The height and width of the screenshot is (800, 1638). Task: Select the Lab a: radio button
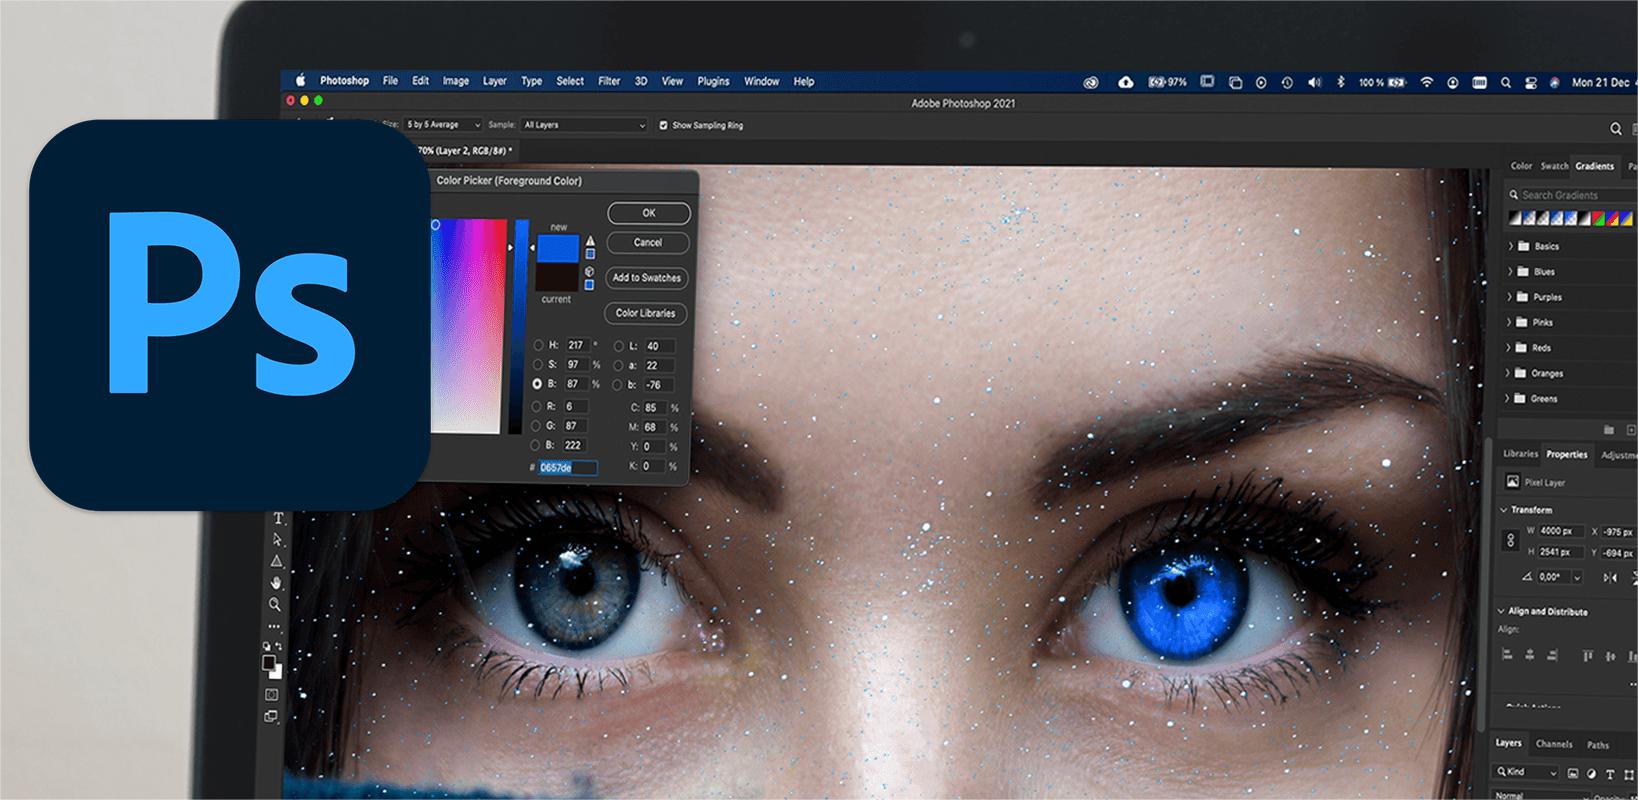(x=619, y=365)
